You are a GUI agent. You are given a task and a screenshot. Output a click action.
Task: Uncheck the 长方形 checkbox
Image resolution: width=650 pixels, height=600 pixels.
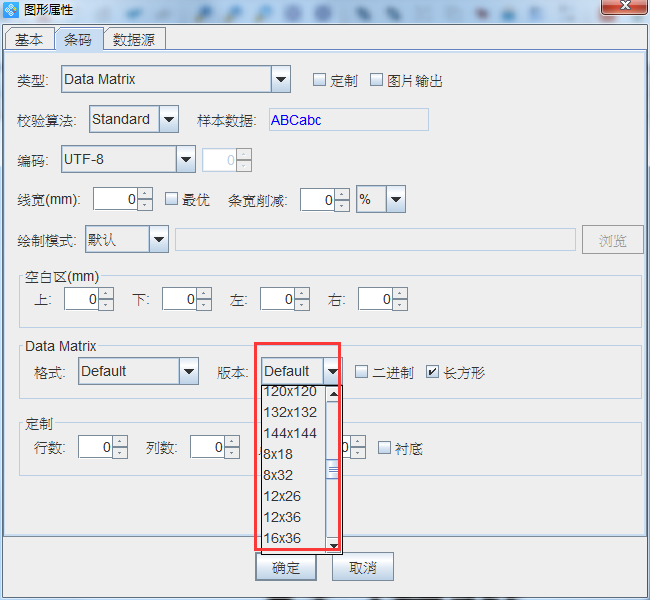432,372
